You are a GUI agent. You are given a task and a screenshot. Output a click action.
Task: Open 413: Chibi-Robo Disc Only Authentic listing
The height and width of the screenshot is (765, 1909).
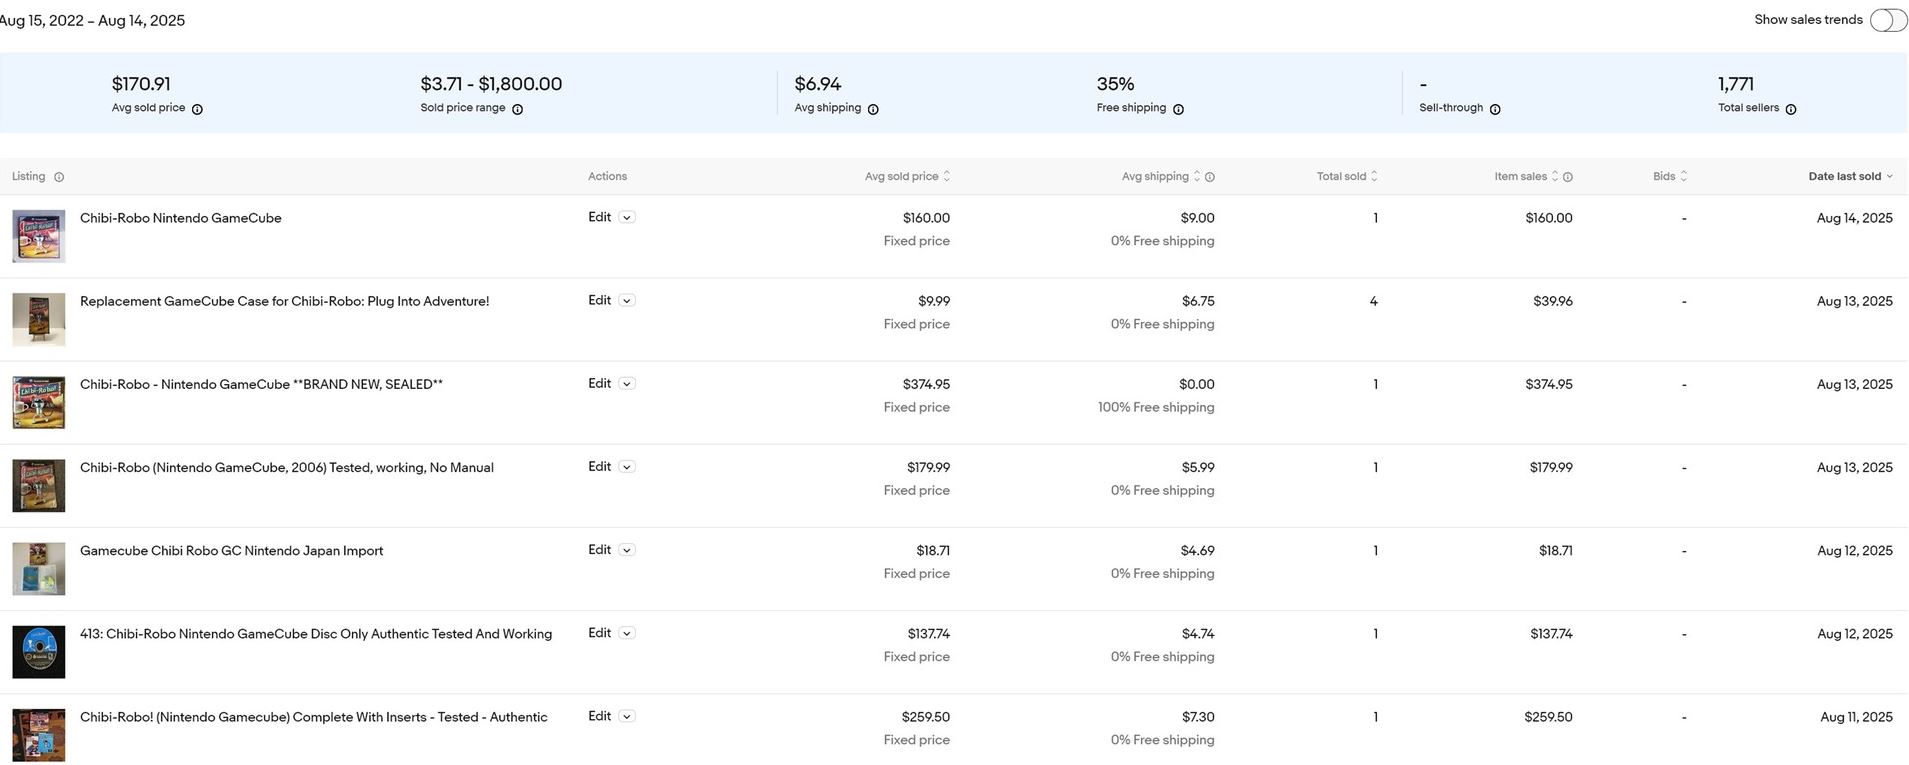(316, 633)
